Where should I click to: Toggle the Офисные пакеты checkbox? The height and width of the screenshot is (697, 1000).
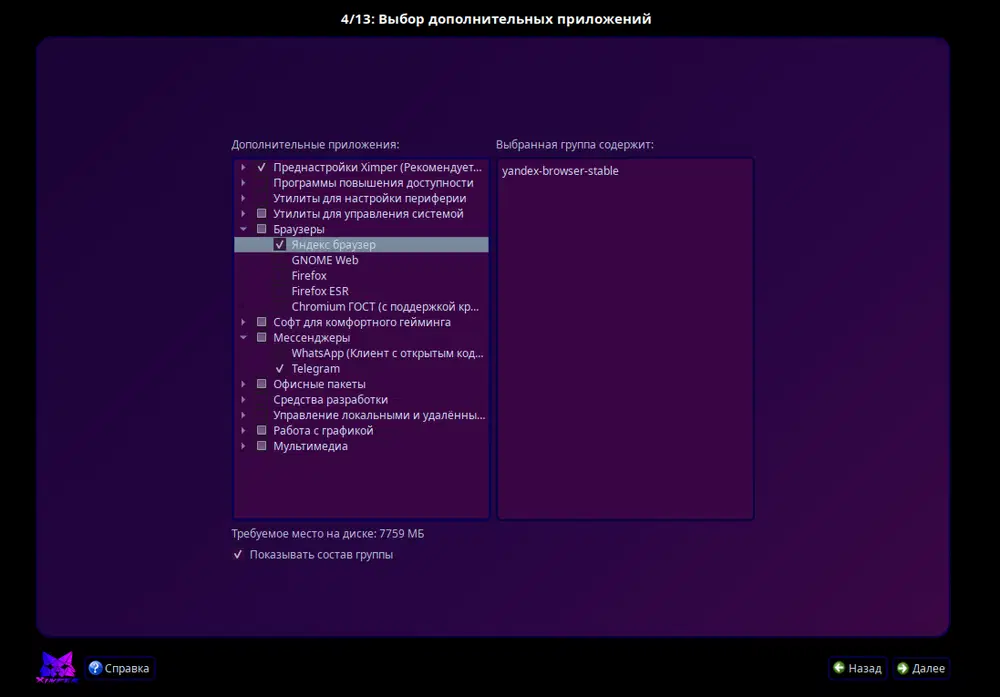tap(261, 384)
